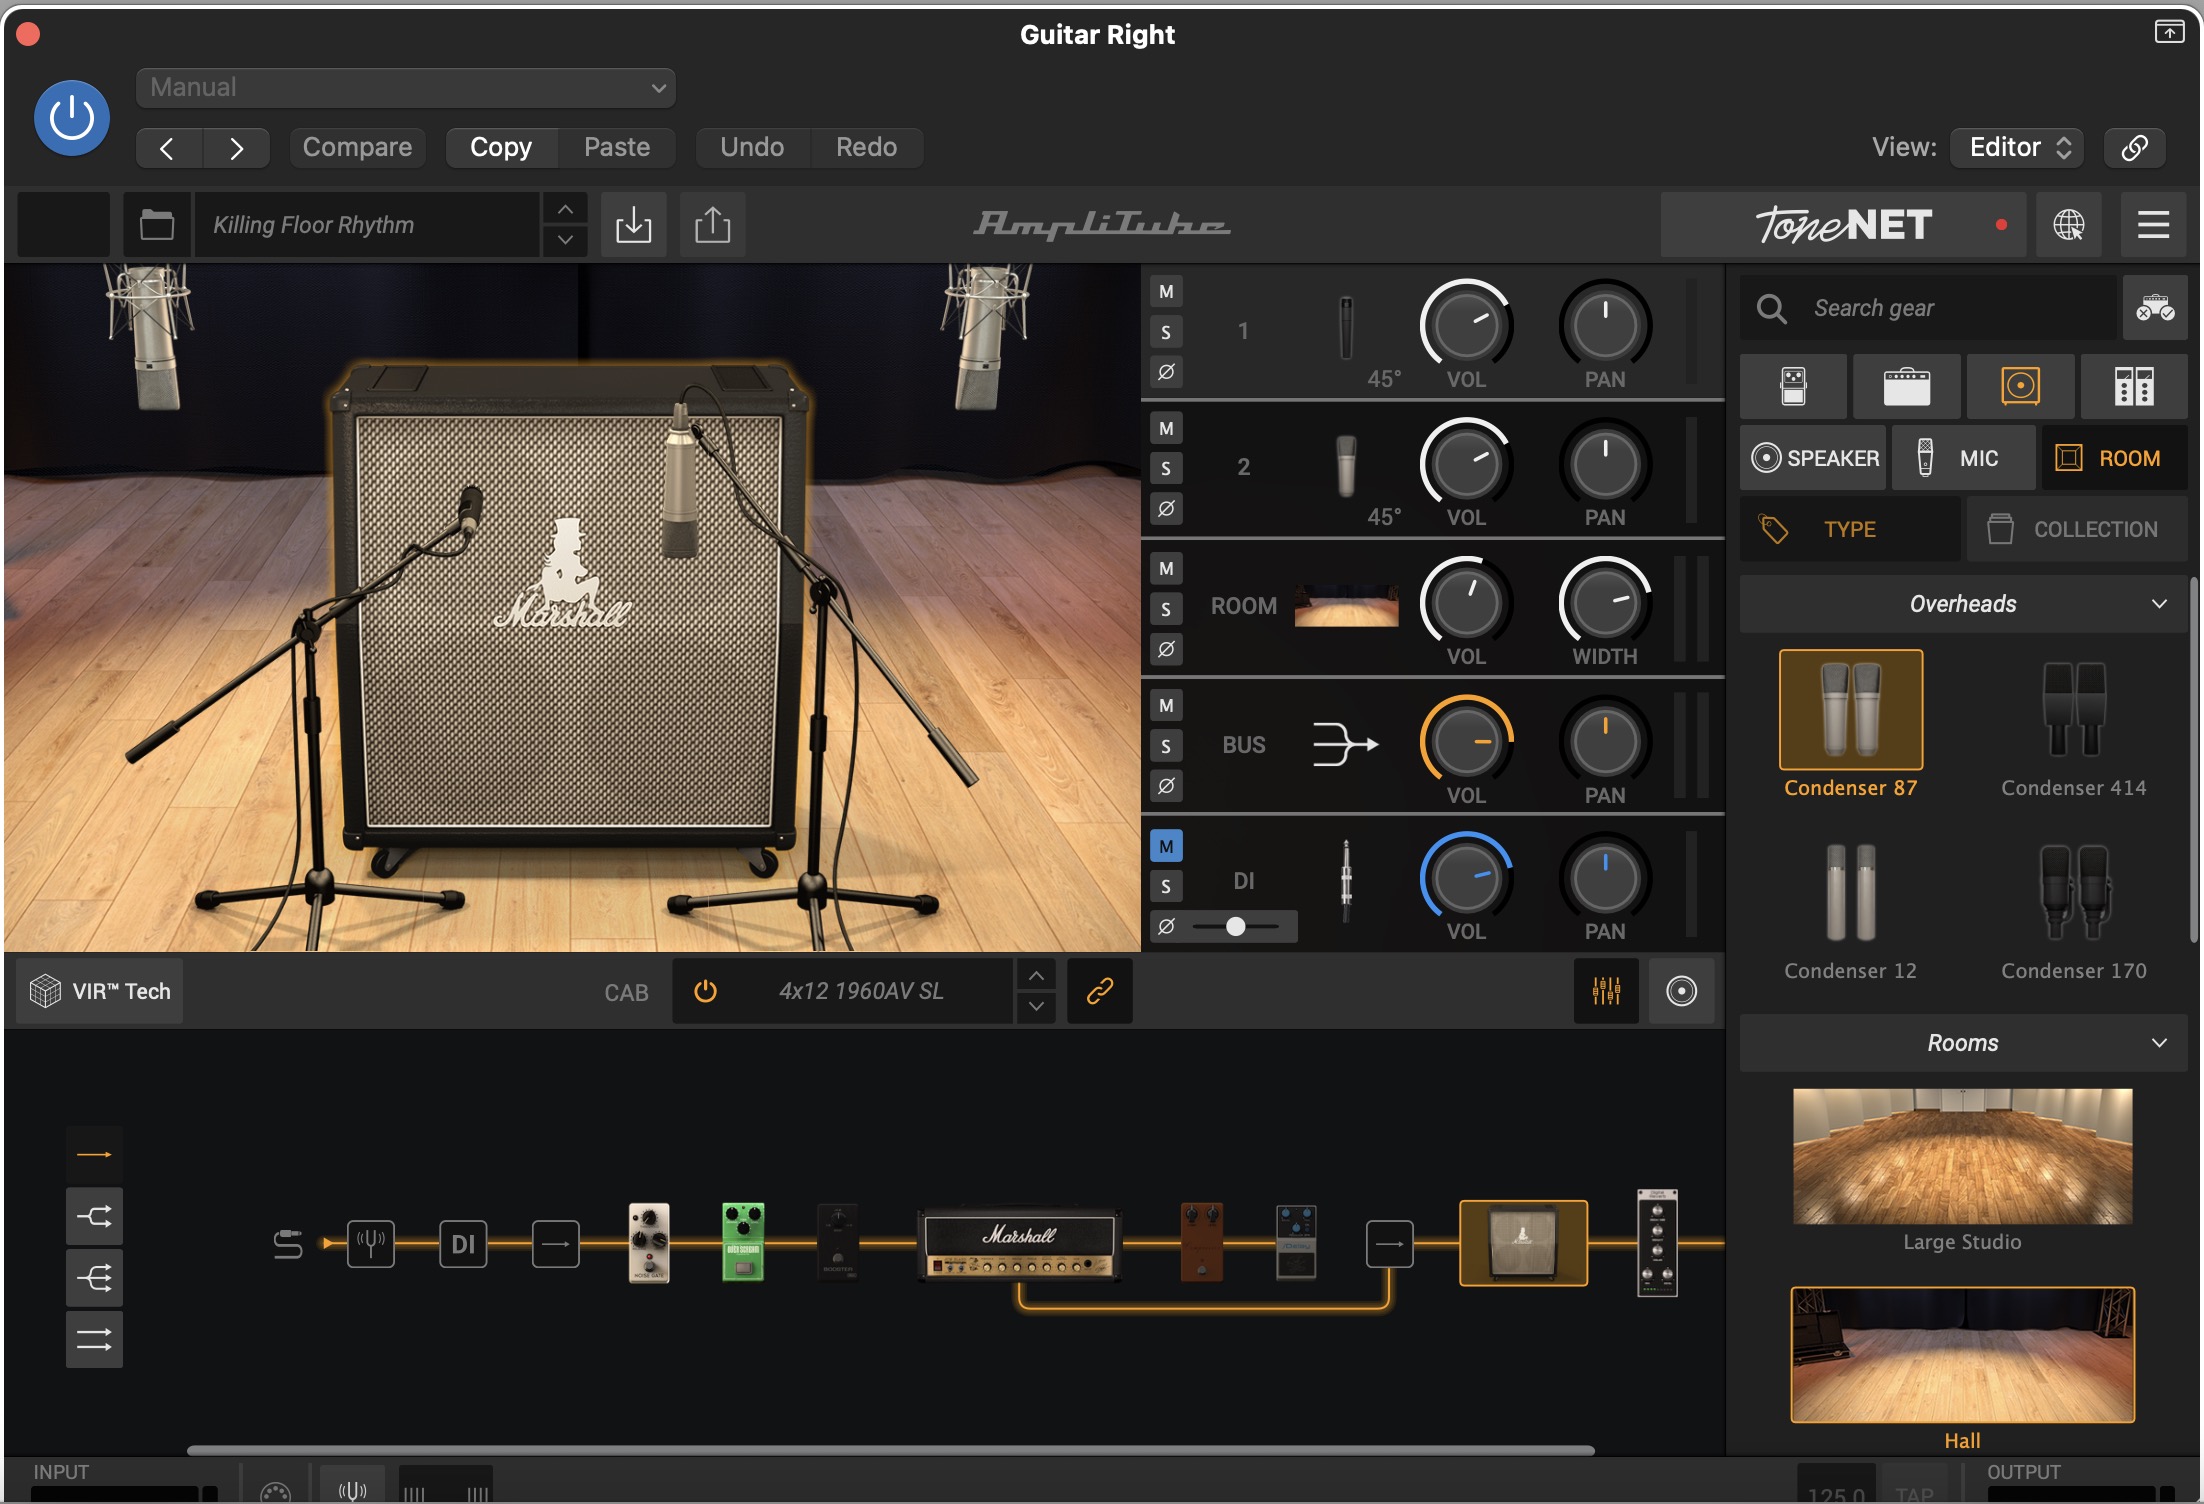Viewport: 2204px width, 1504px height.
Task: Toggle the cabinet link chain icon
Action: tap(1099, 991)
